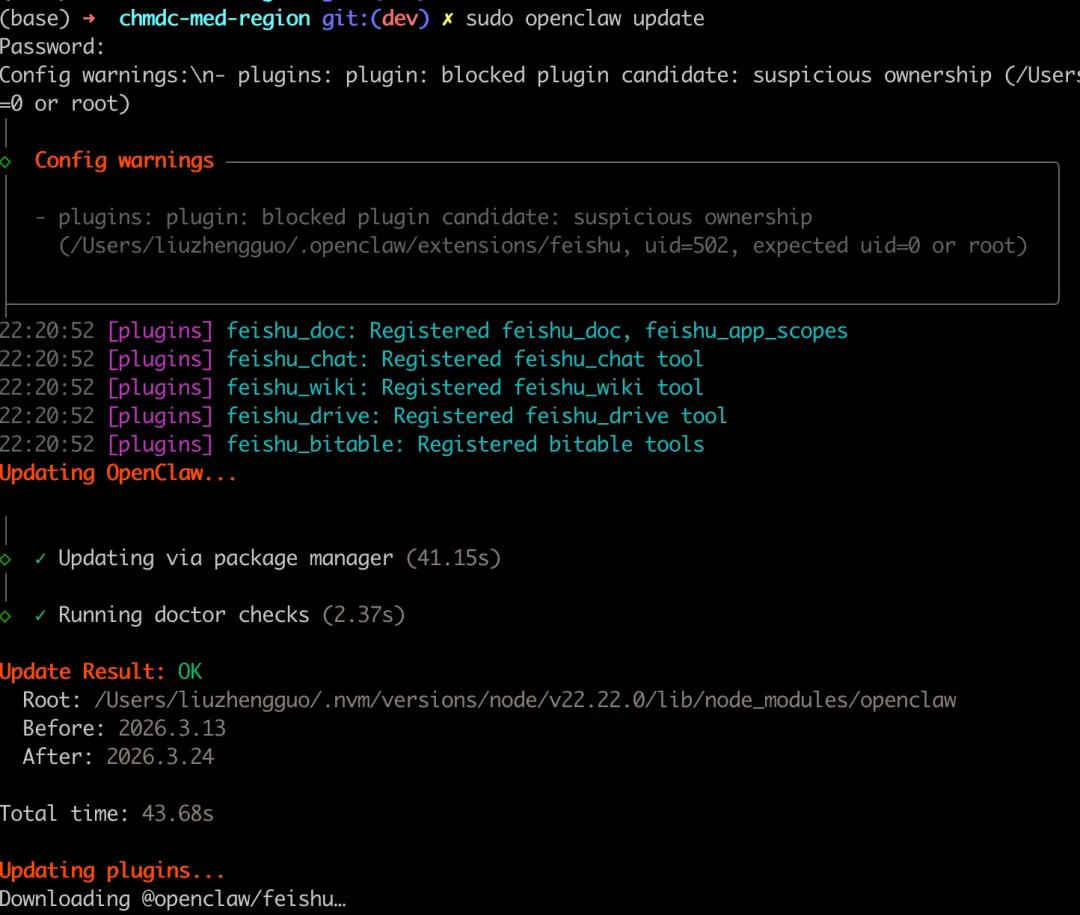Image resolution: width=1080 pixels, height=915 pixels.
Task: Click the green OK update result
Action: click(x=190, y=671)
